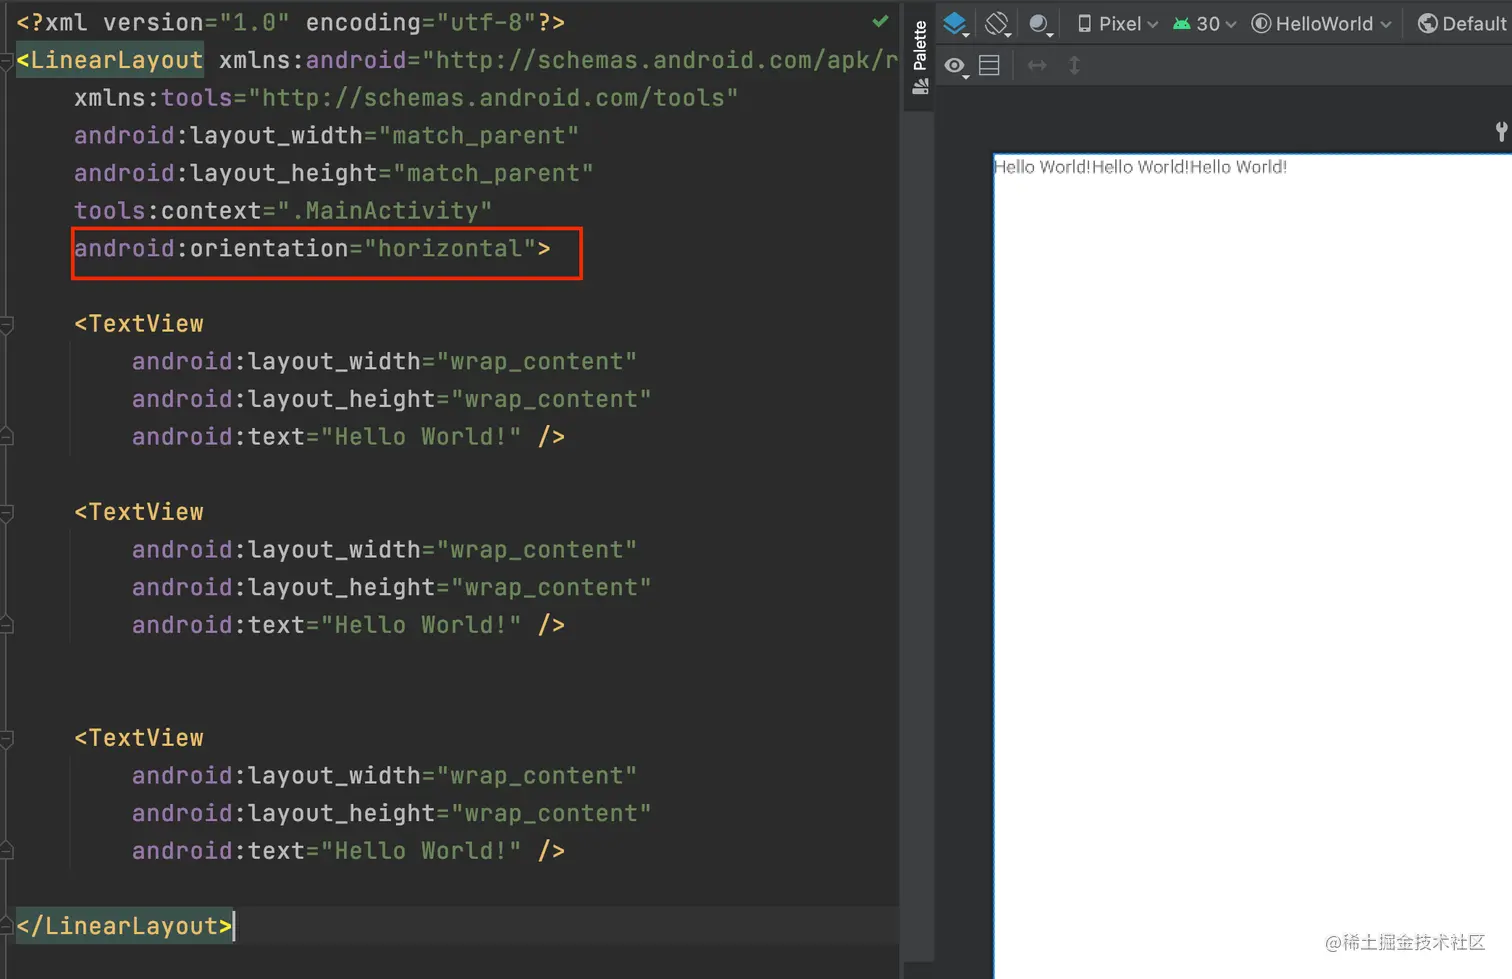Click the wrench icon in the preview
The width and height of the screenshot is (1512, 979).
(1501, 131)
